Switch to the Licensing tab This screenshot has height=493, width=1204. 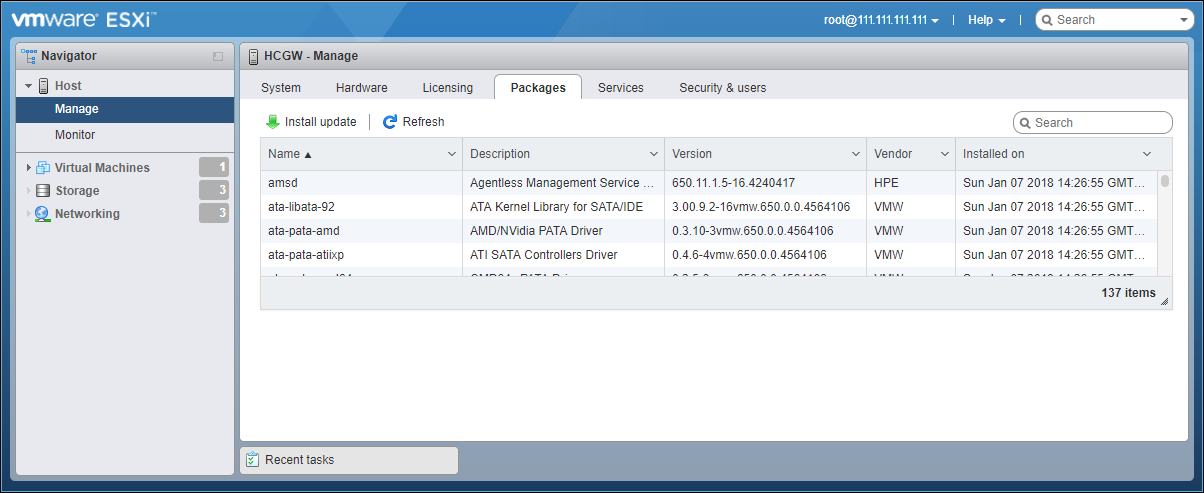[x=448, y=88]
